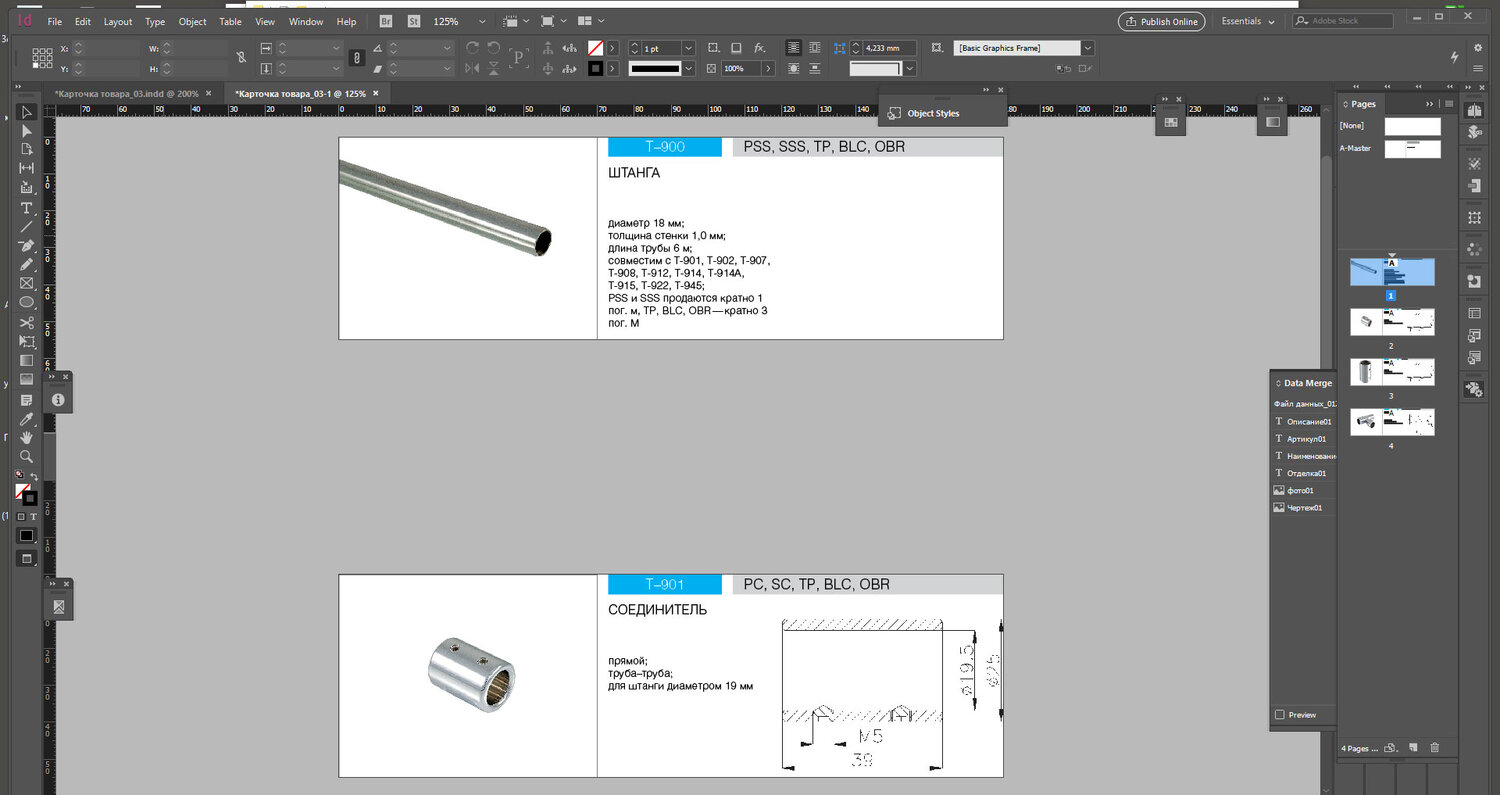Open the Object menu

click(x=192, y=21)
